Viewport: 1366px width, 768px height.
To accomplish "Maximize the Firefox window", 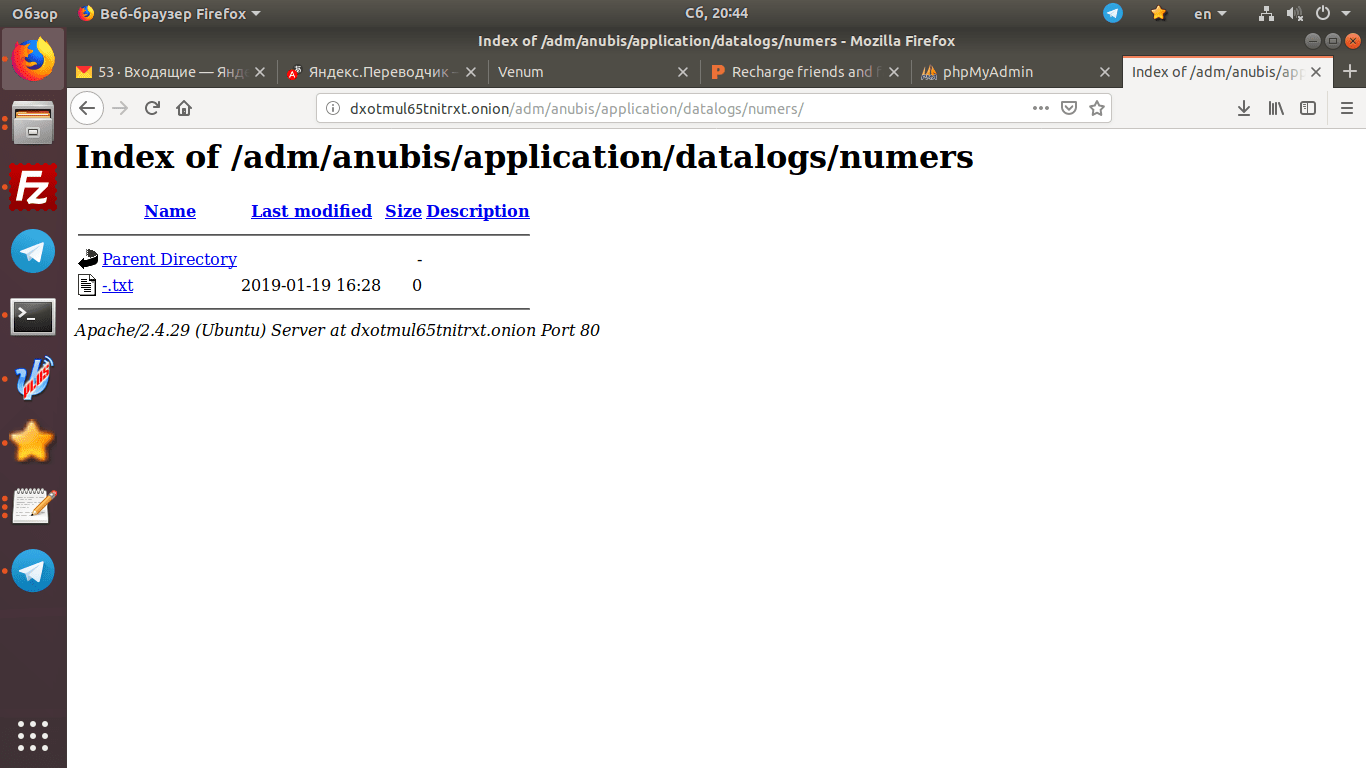I will pos(1333,41).
